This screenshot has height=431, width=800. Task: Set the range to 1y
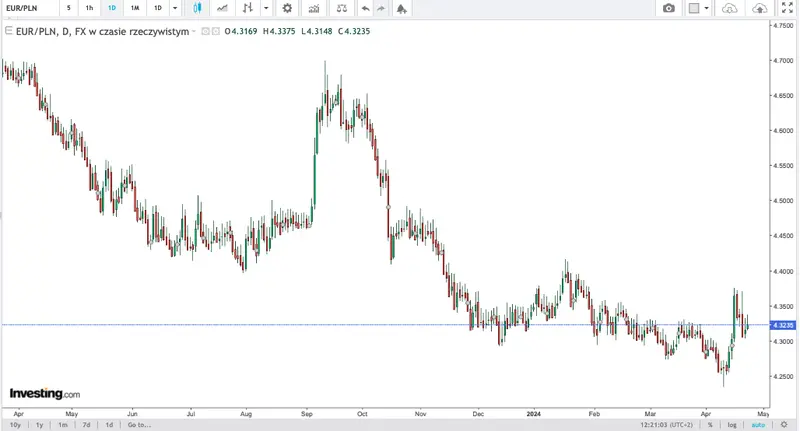39,424
